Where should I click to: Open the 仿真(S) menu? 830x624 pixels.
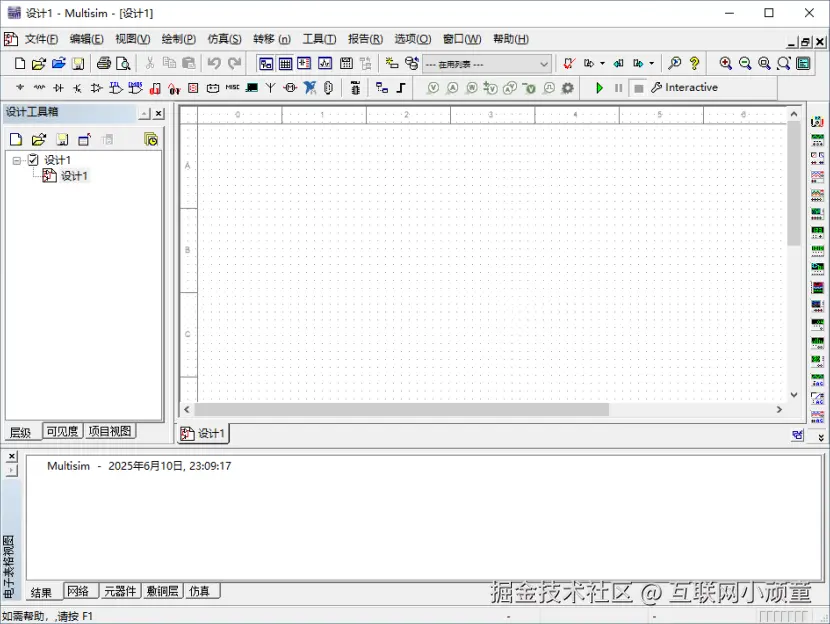[x=224, y=39]
